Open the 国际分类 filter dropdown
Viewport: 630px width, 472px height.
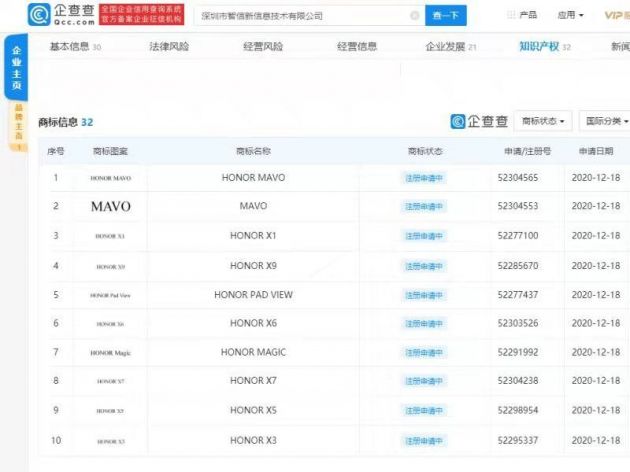click(604, 121)
